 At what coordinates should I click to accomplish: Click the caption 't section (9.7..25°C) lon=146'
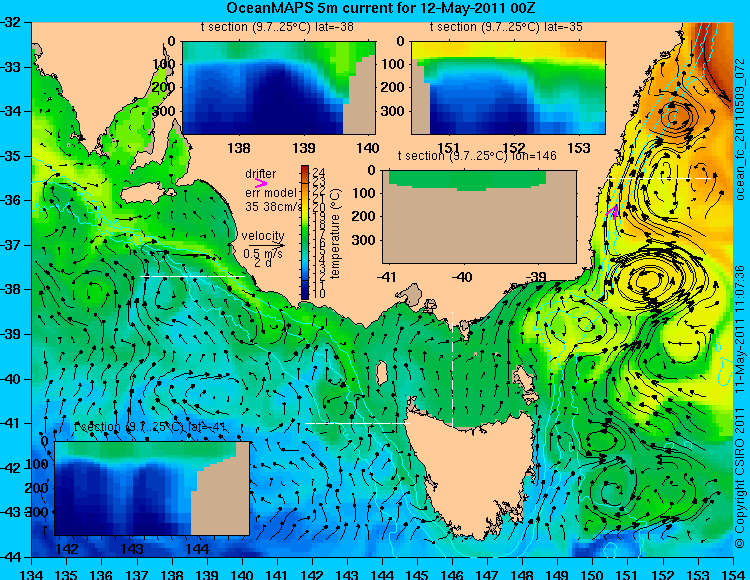pos(477,156)
